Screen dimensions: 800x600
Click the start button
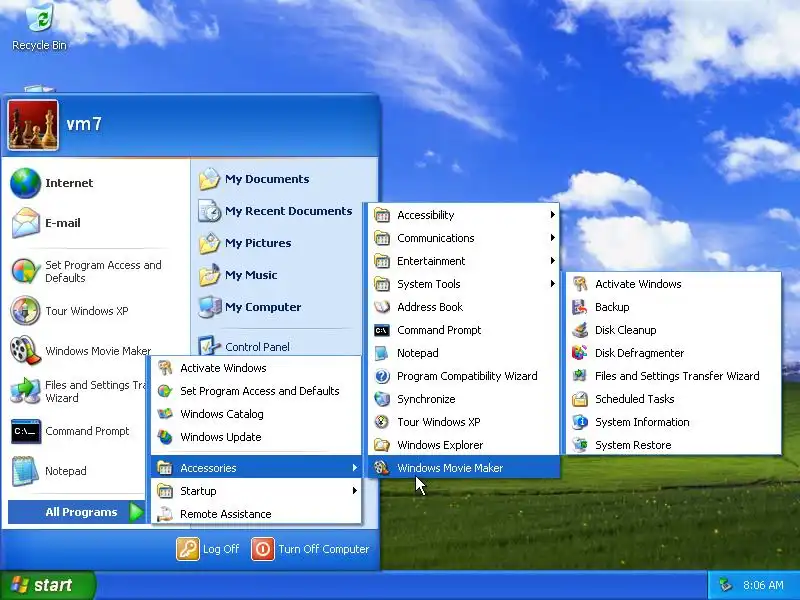pos(48,585)
